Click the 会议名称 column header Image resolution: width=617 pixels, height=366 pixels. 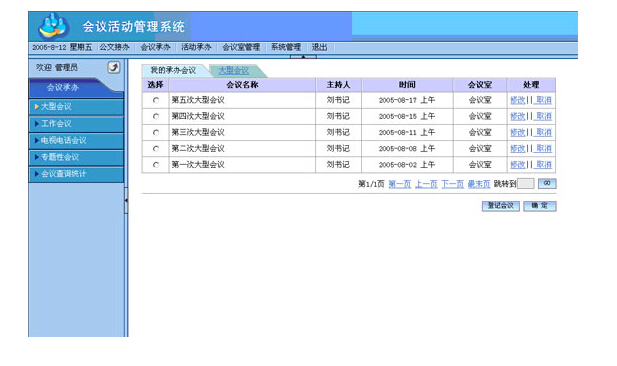click(x=242, y=85)
